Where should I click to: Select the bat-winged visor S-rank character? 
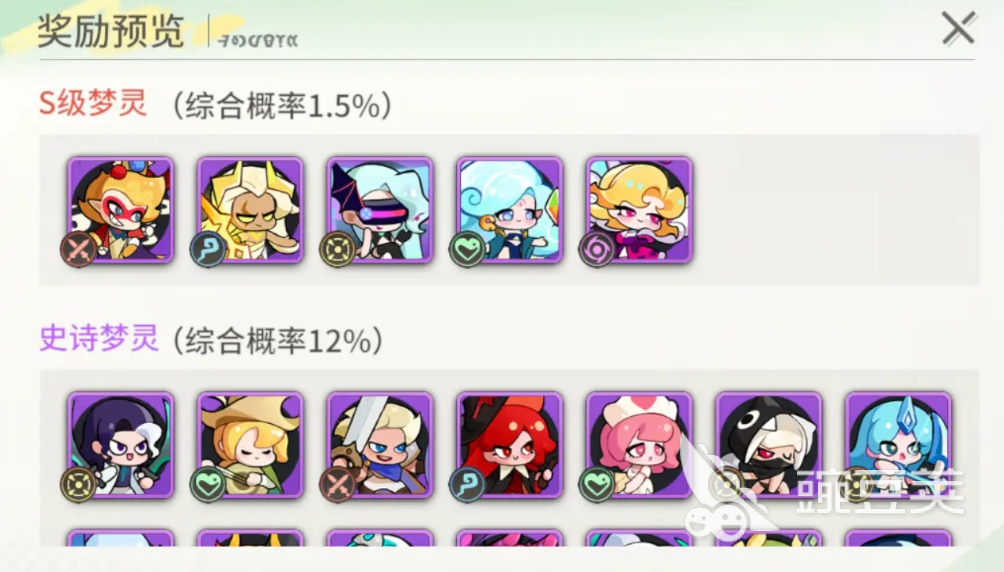380,209
